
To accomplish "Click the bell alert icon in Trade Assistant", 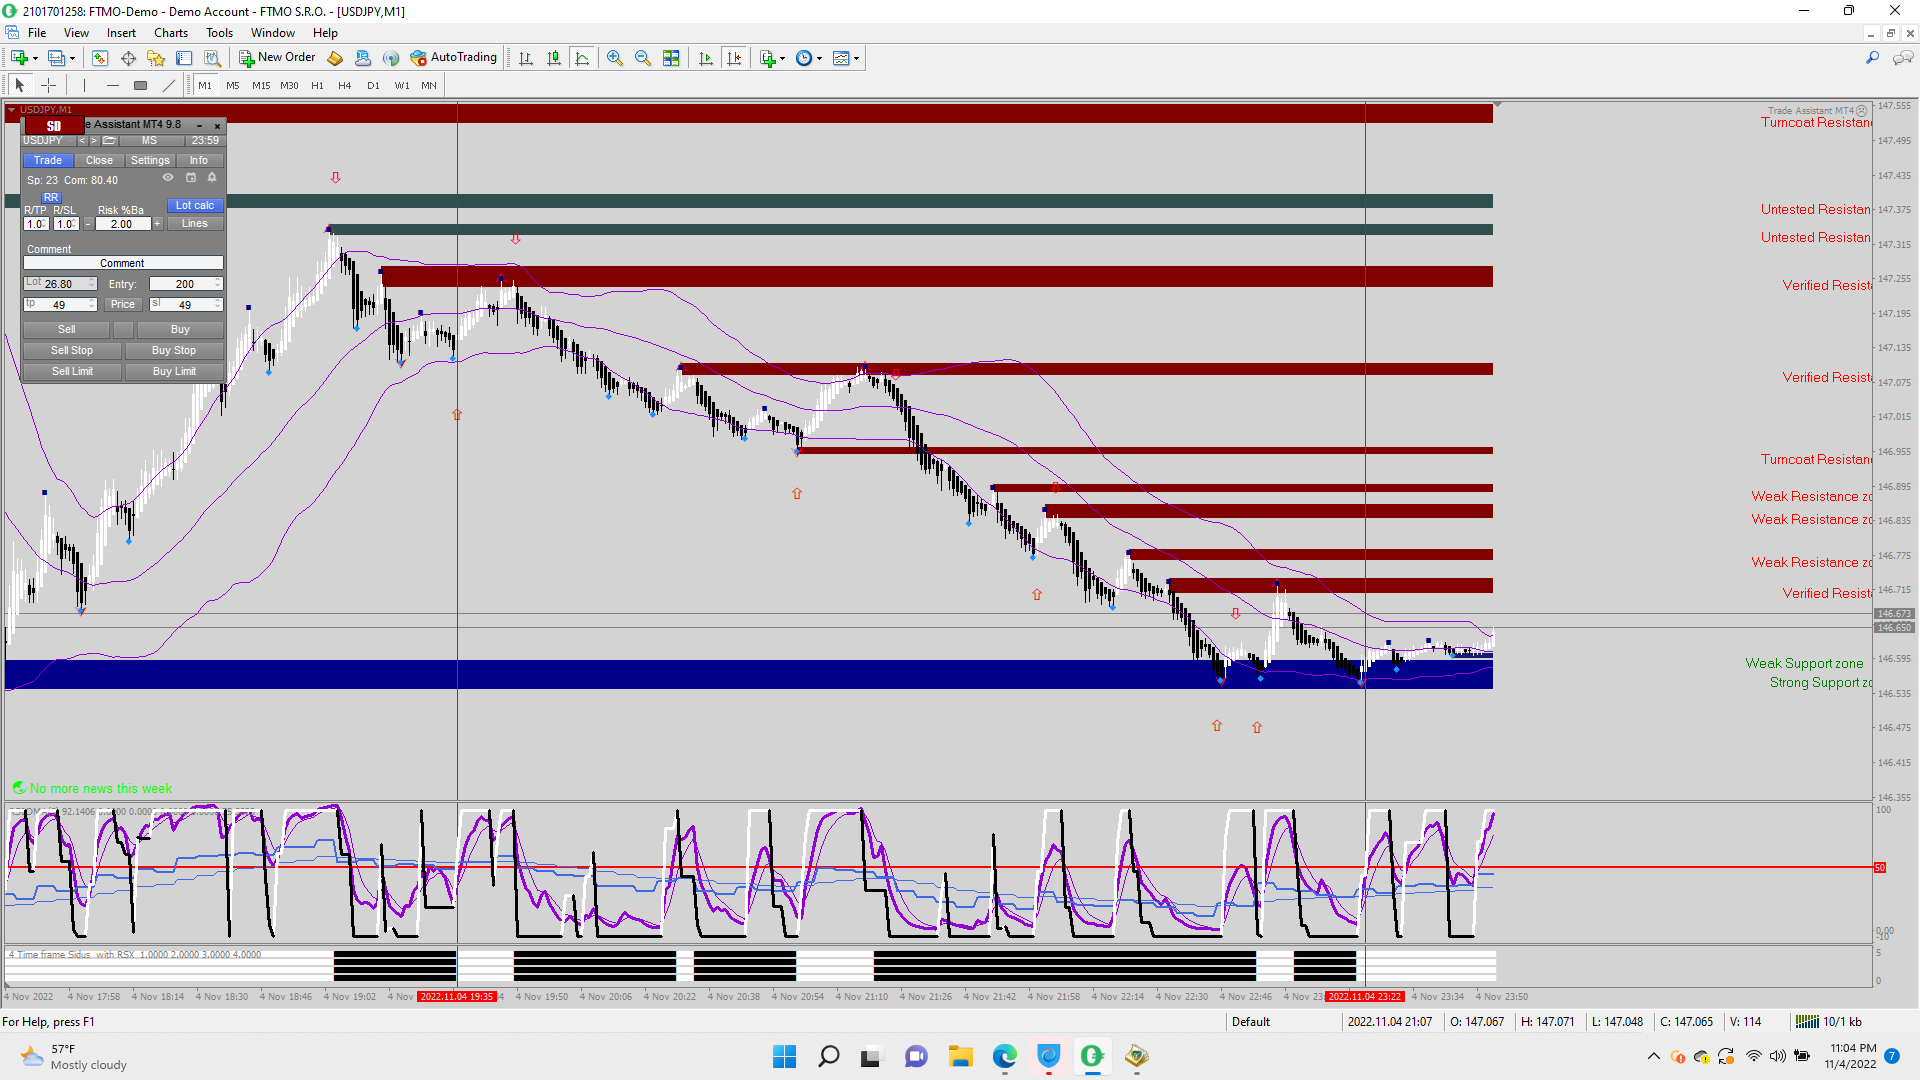I will coord(212,177).
